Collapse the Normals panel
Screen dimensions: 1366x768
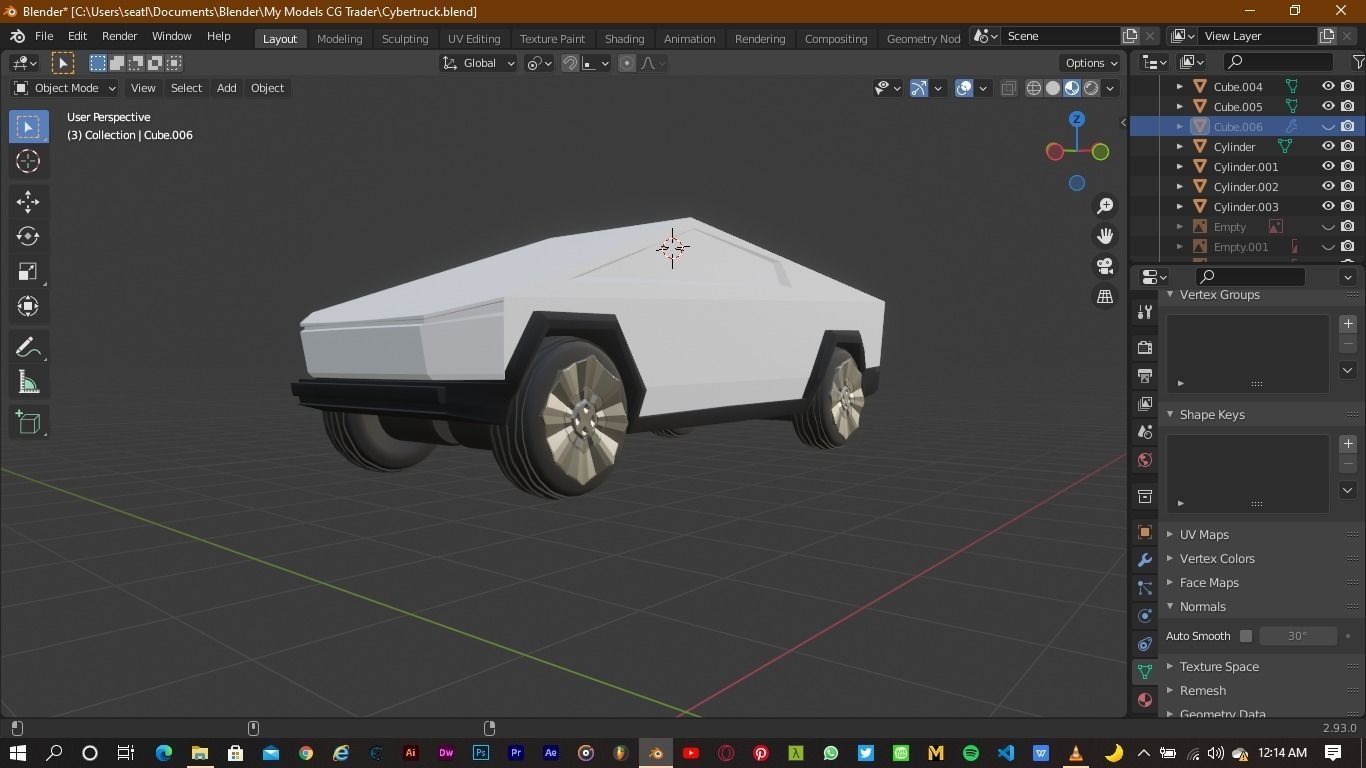click(x=1202, y=607)
